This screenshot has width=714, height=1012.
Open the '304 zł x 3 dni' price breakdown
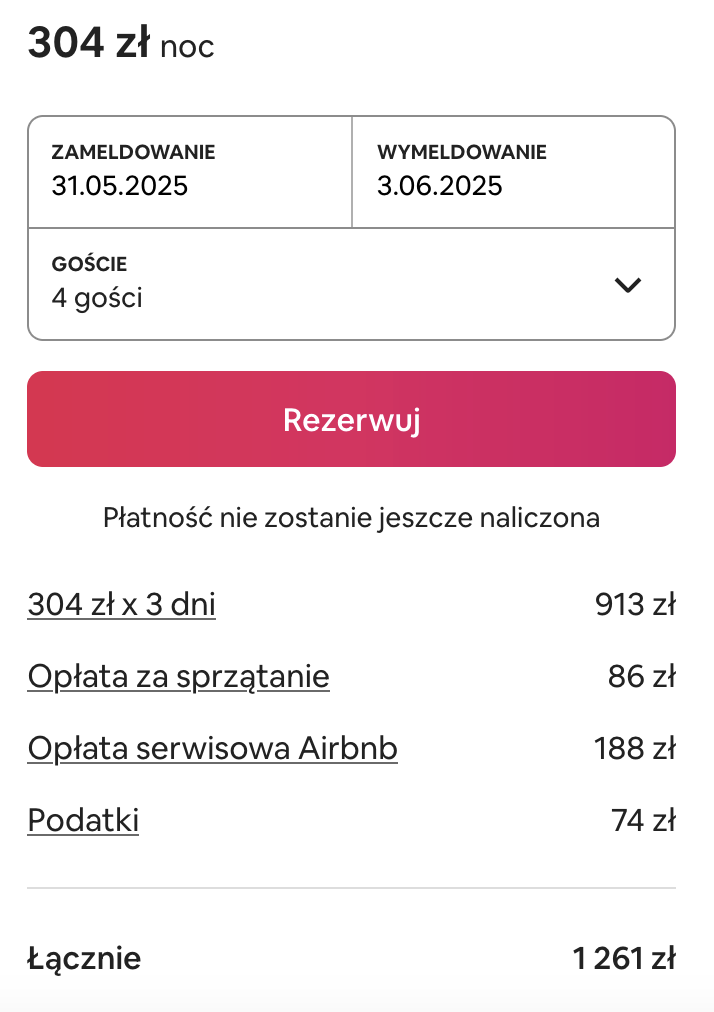click(121, 605)
